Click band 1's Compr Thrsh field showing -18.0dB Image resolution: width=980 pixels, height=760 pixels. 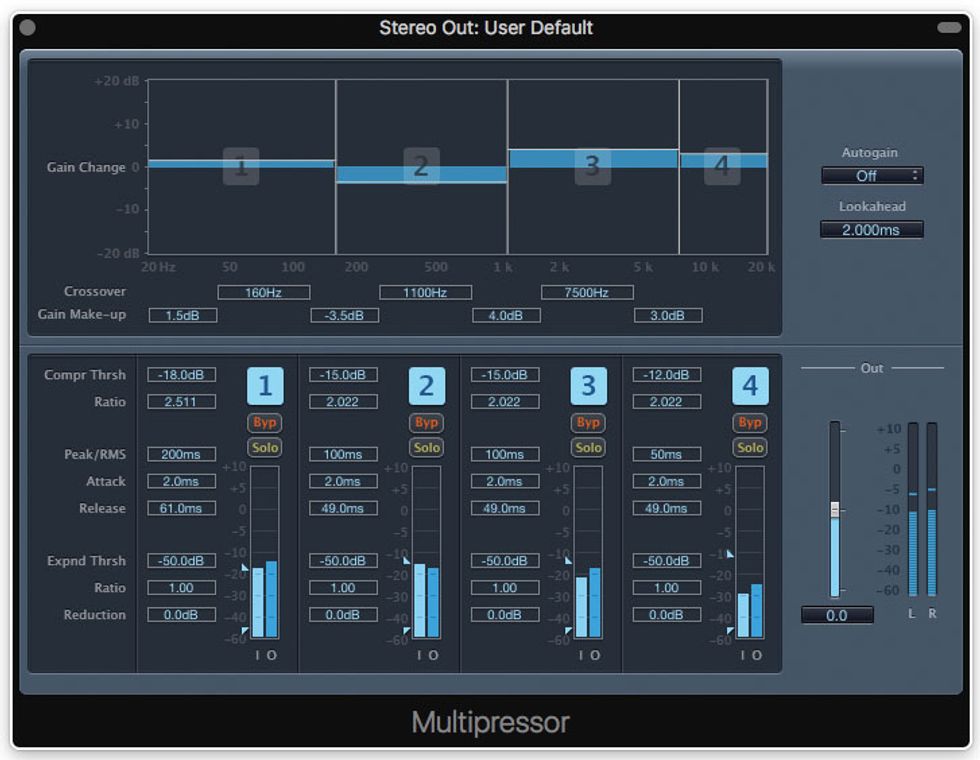tap(180, 375)
